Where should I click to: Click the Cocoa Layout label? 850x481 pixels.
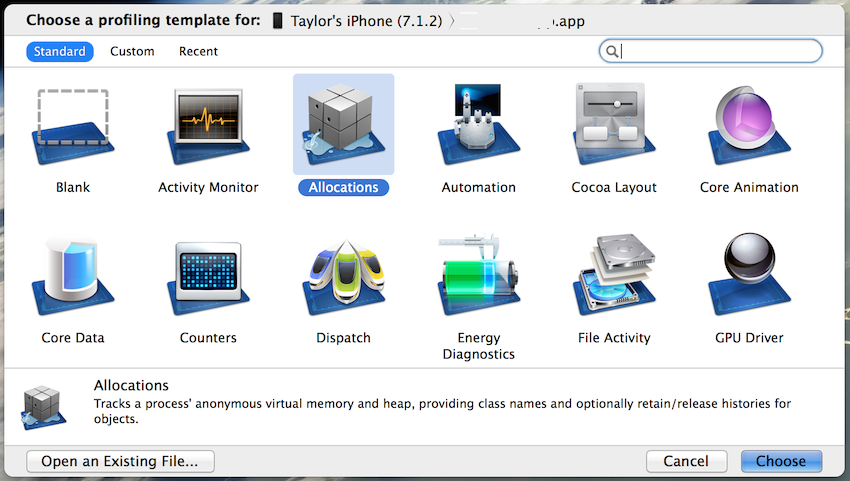click(614, 188)
